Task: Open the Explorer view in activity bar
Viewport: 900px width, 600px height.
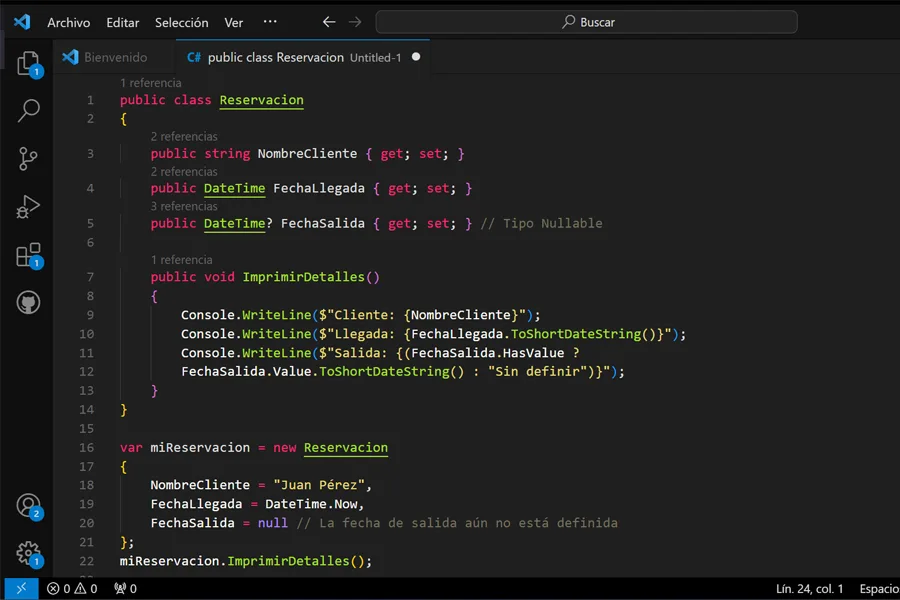Action: [28, 64]
